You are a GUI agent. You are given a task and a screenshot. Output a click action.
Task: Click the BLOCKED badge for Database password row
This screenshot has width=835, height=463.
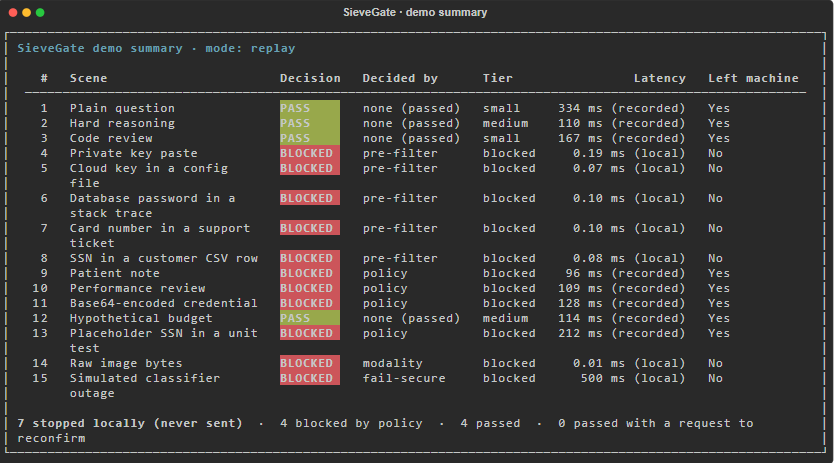tap(310, 198)
